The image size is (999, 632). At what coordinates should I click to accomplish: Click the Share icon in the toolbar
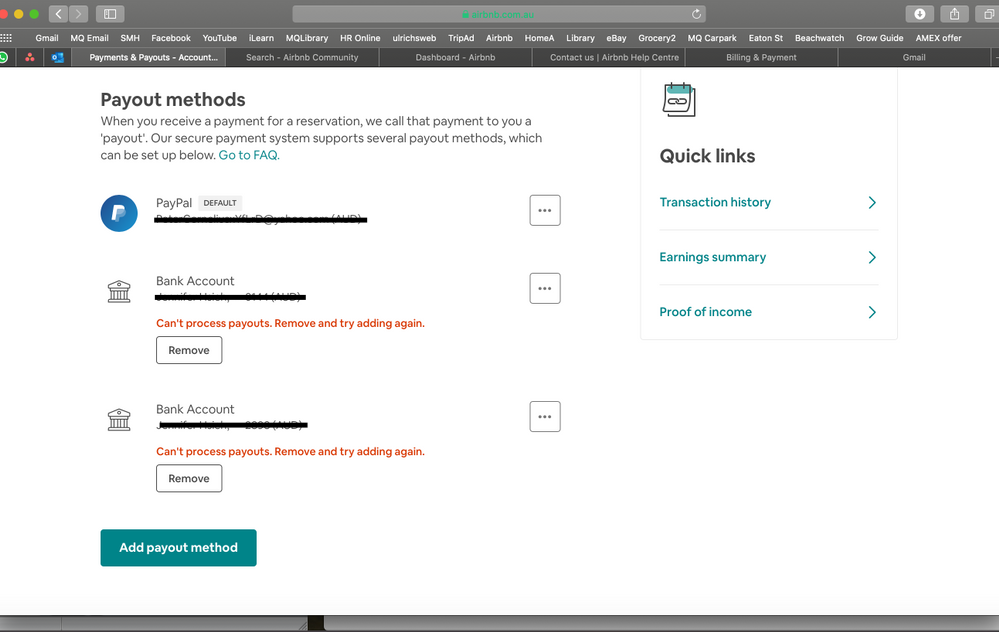(x=953, y=14)
